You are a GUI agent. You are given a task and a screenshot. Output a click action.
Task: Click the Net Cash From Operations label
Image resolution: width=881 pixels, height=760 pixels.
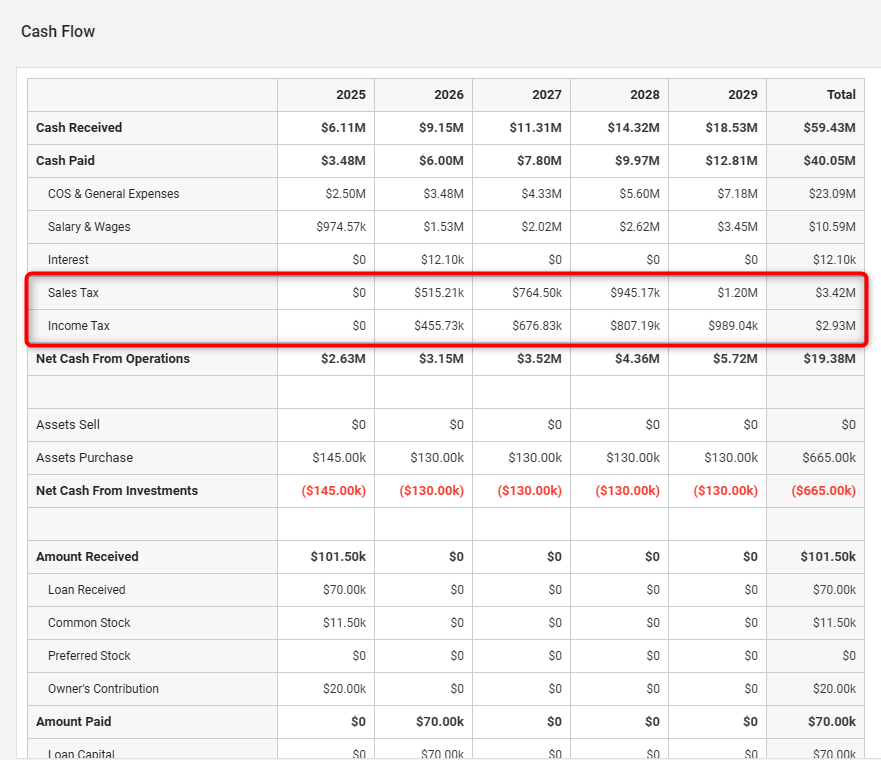pos(112,359)
